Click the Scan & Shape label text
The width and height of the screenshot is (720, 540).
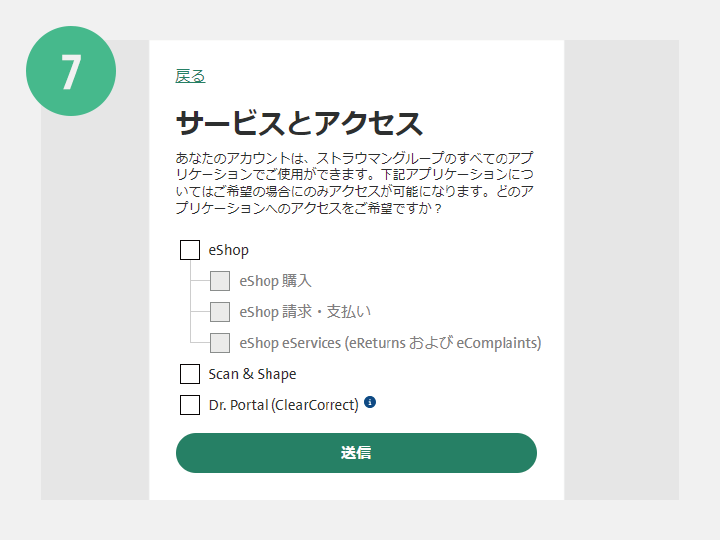click(252, 374)
